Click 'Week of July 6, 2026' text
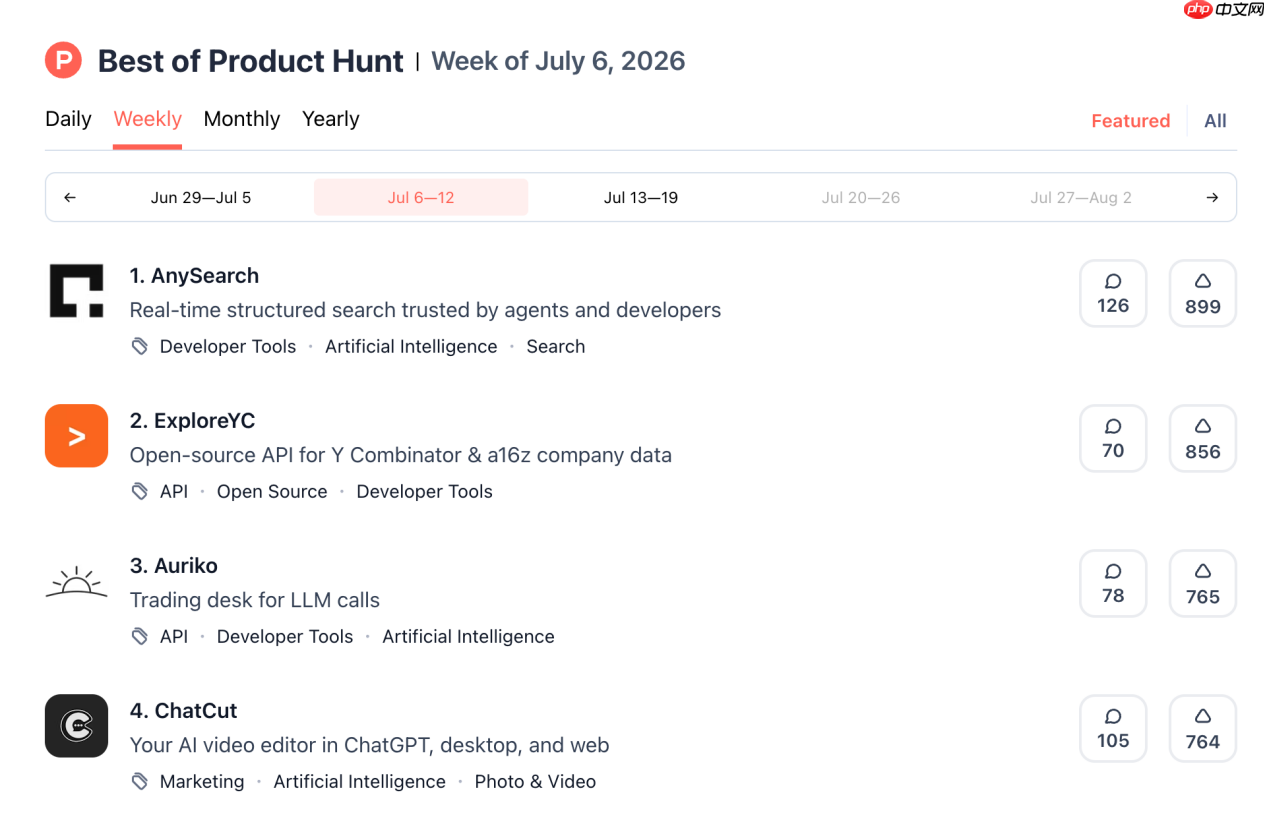 [558, 61]
